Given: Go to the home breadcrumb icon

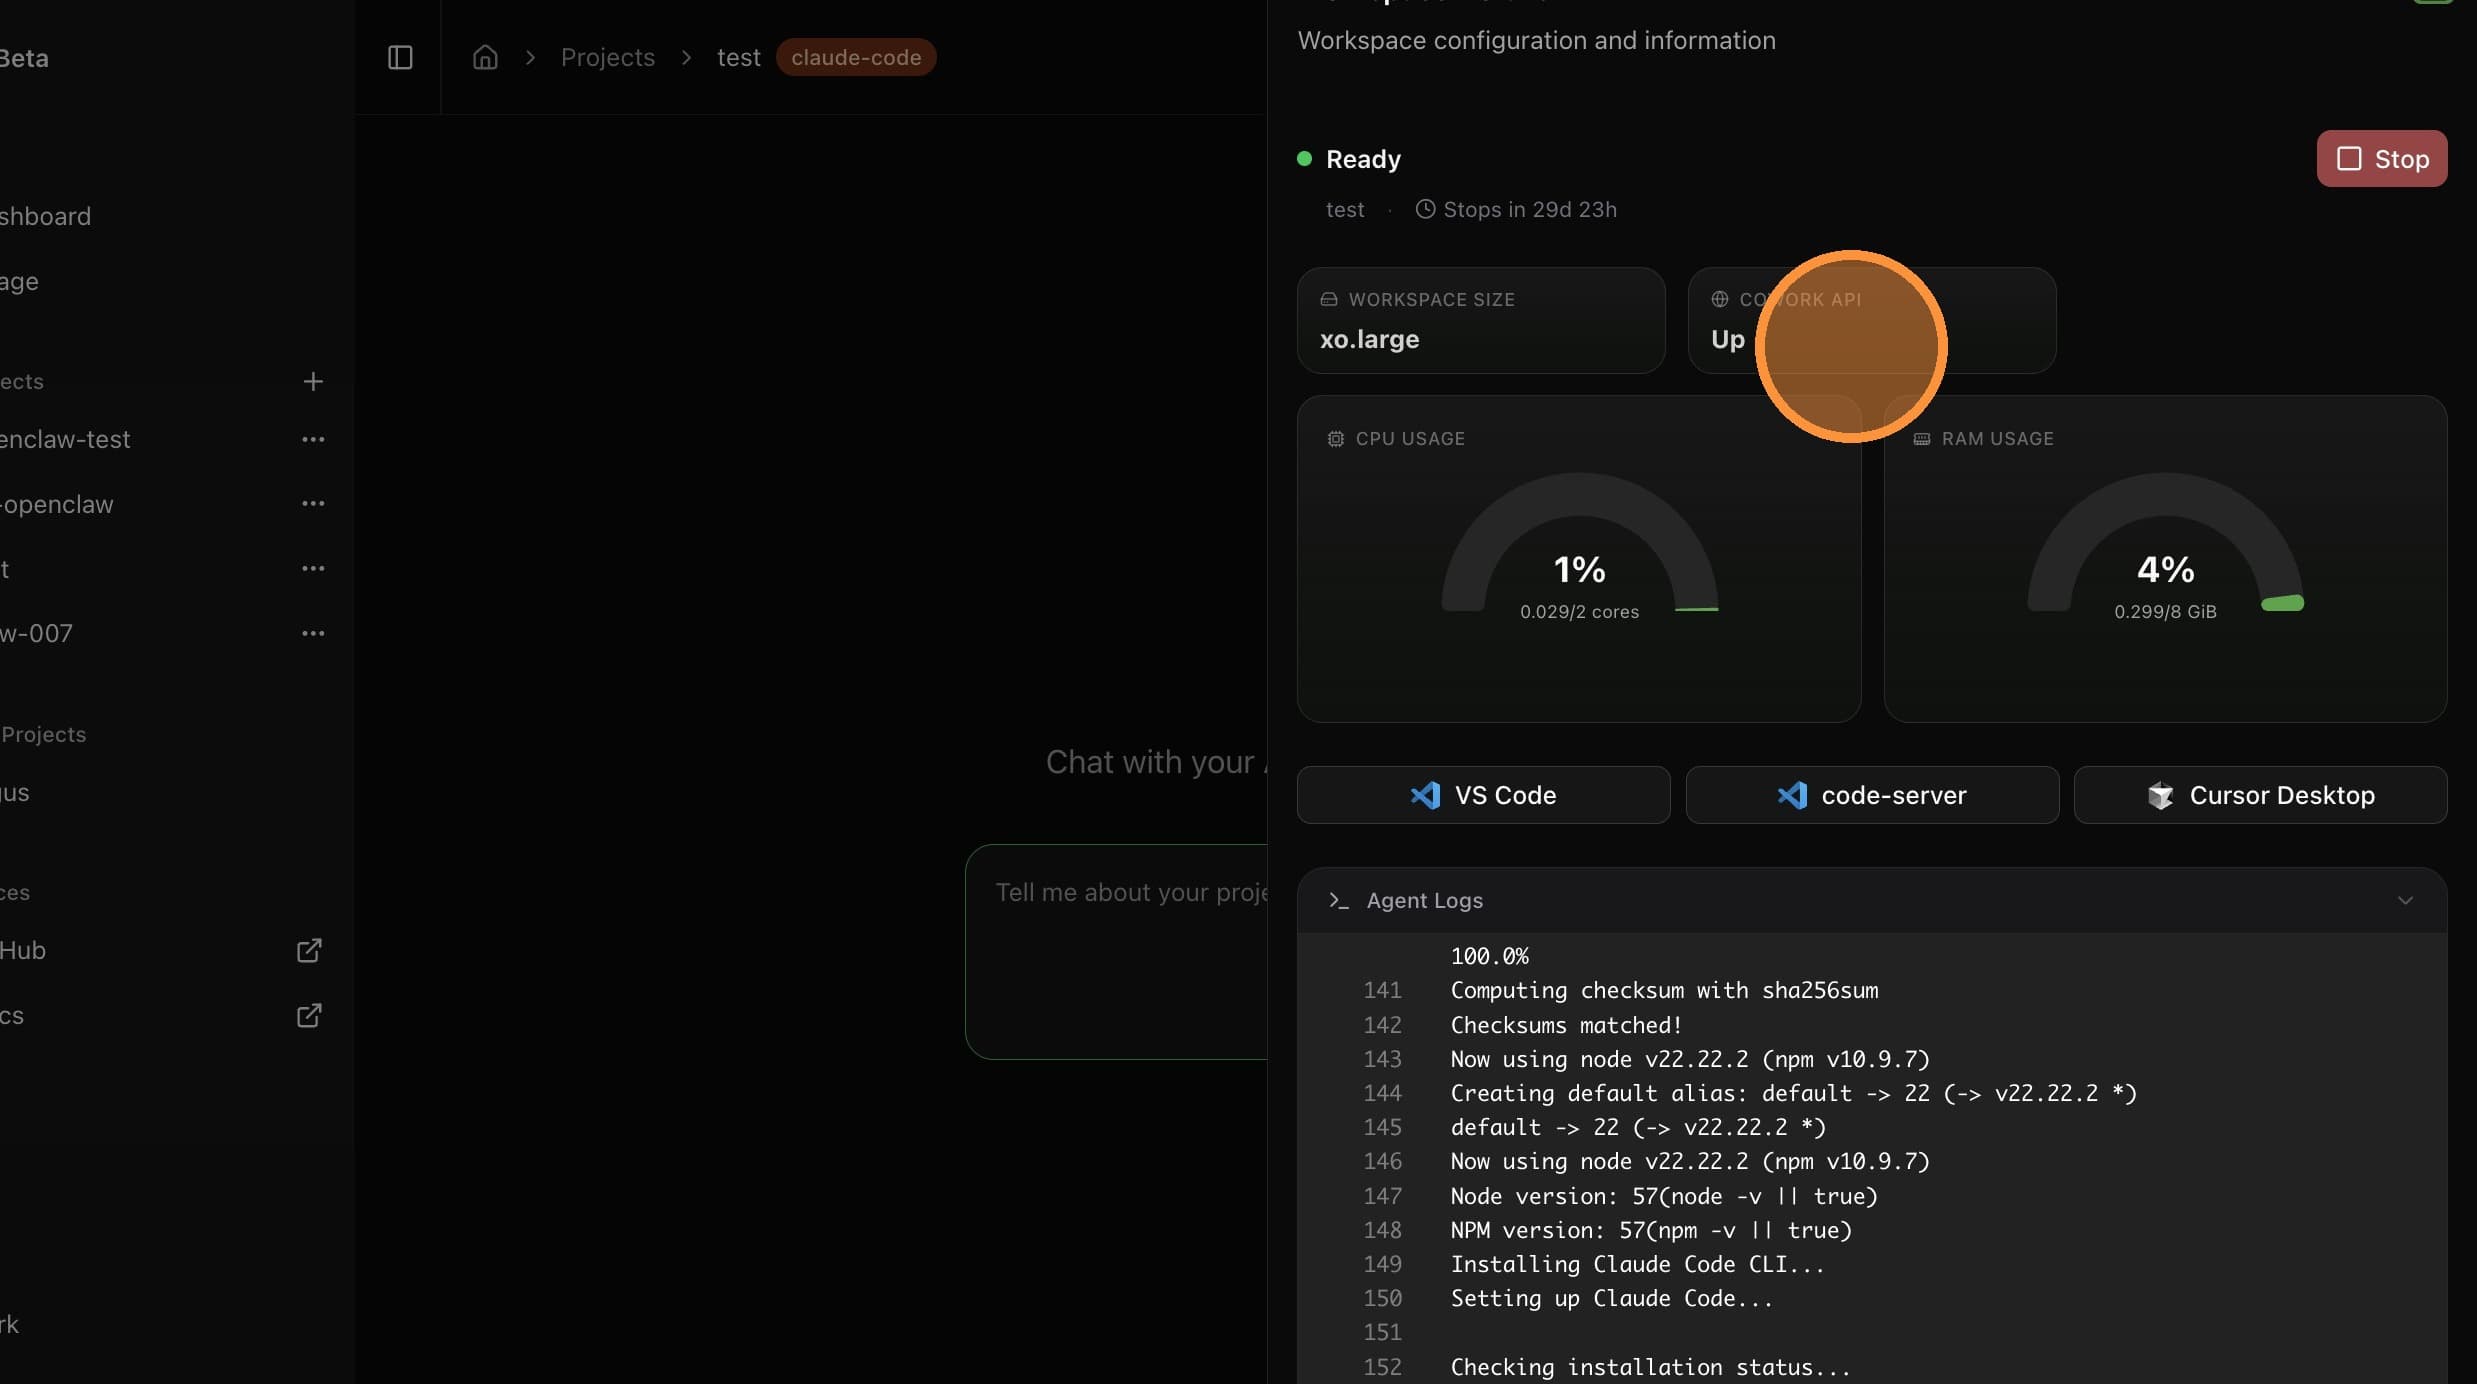Looking at the screenshot, I should [485, 57].
